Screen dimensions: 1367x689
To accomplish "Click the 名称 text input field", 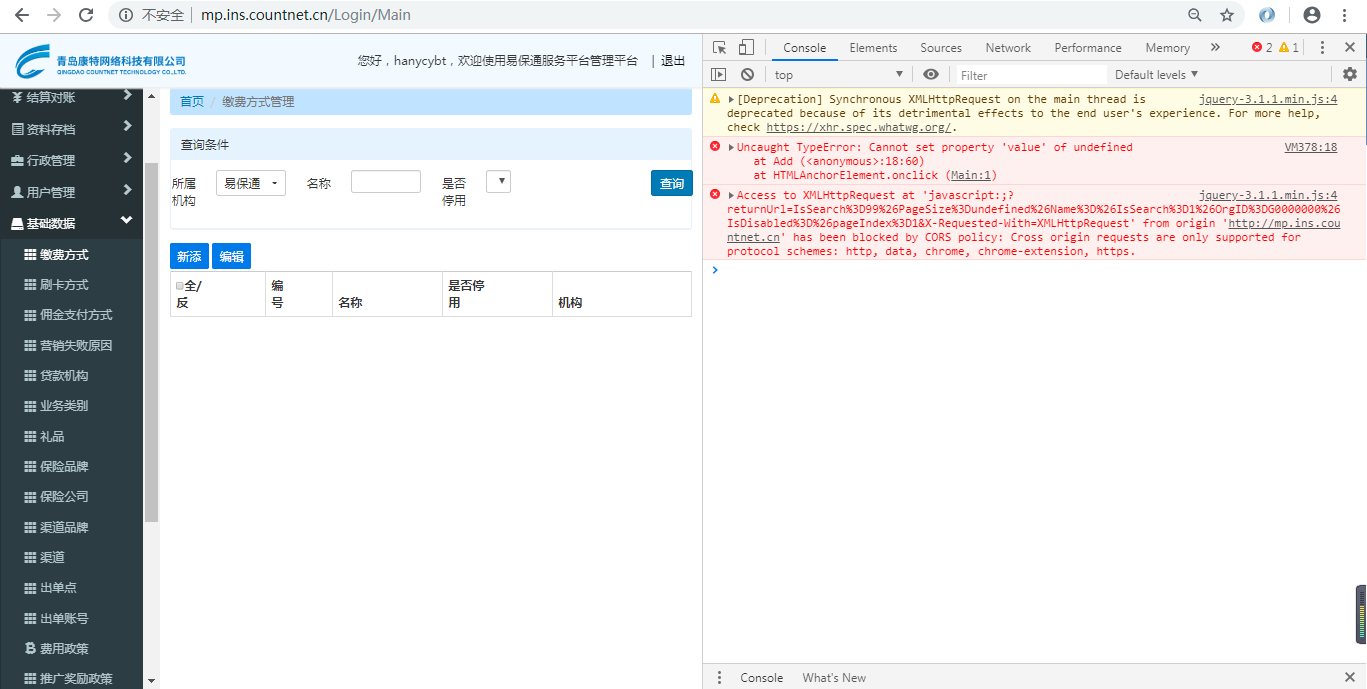I will (385, 182).
